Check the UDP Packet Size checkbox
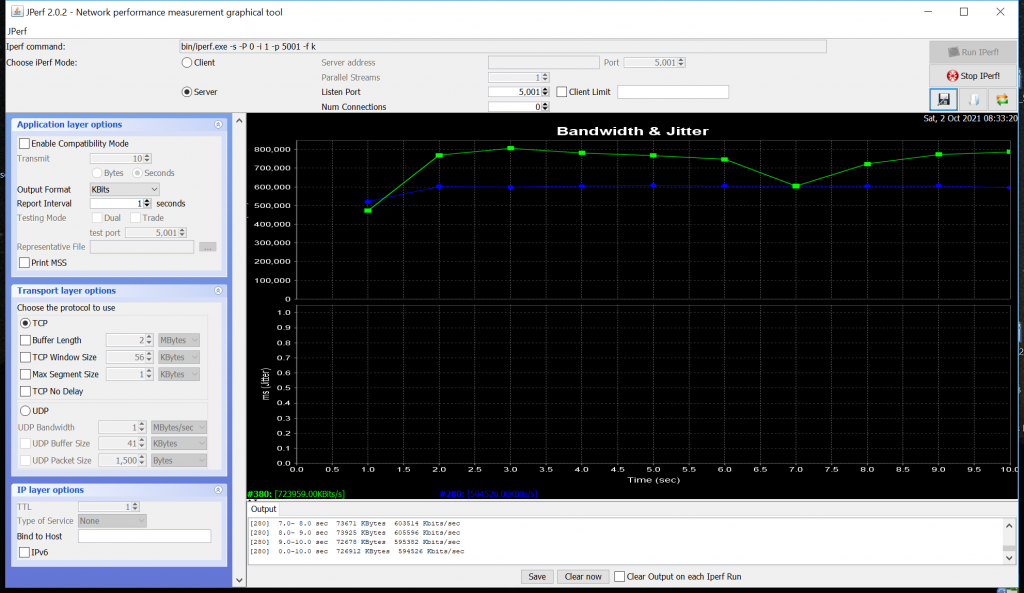The image size is (1024, 593). [x=25, y=460]
